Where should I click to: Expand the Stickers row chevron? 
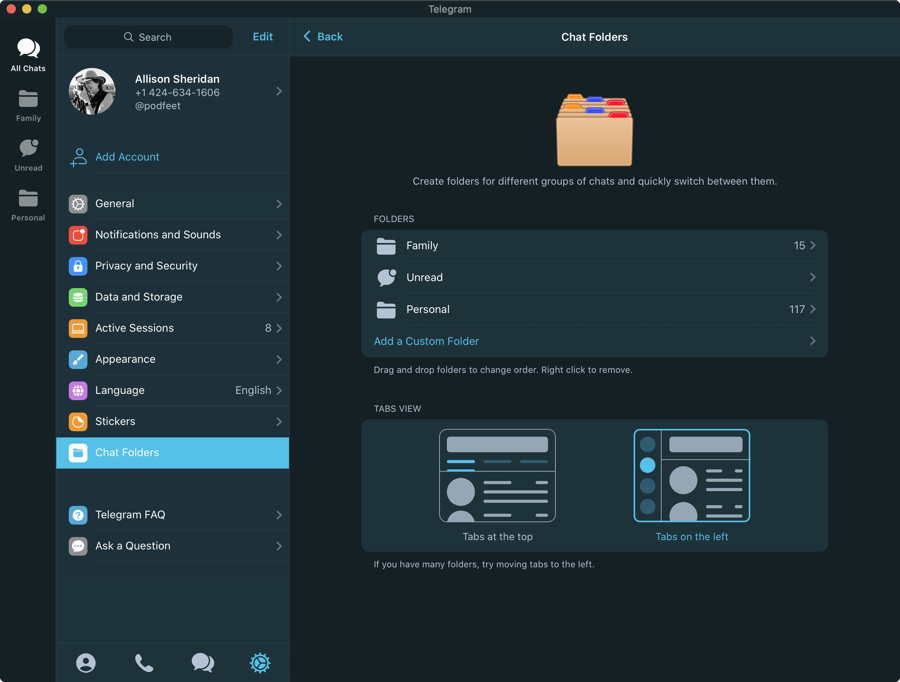click(x=279, y=421)
